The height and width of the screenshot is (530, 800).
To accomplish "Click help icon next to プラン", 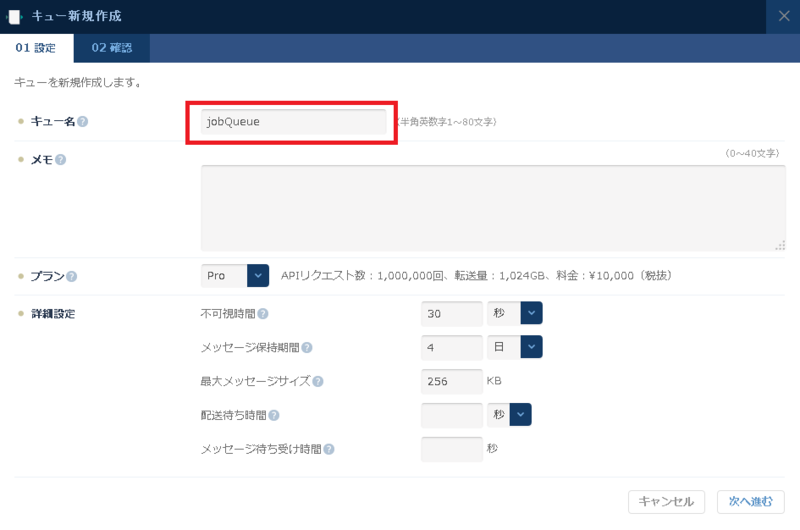I will (x=72, y=276).
